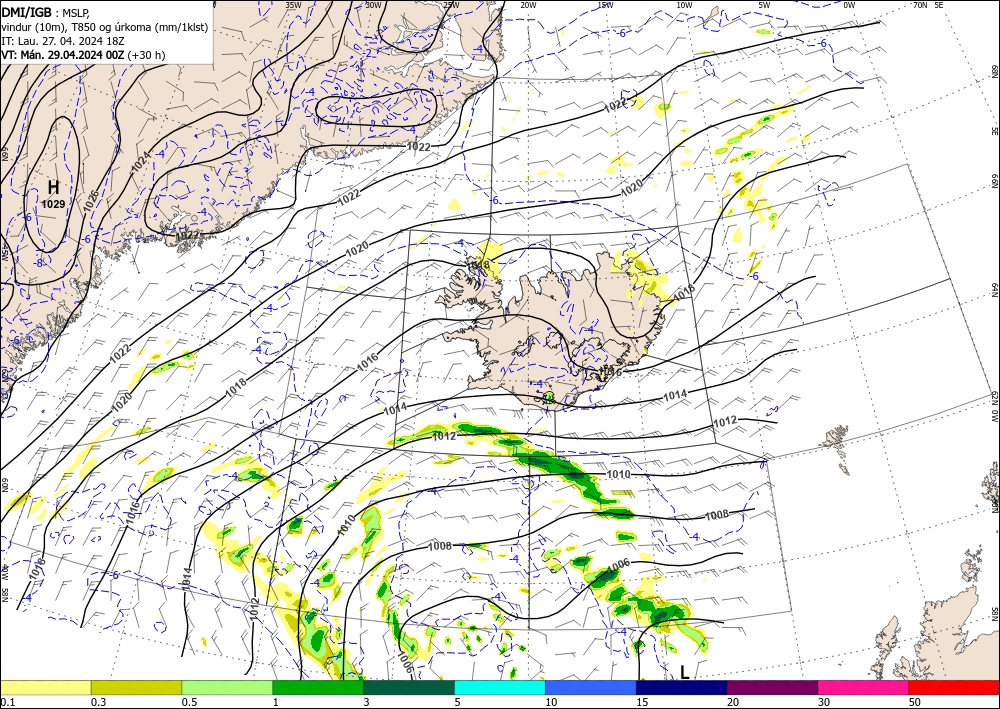Click the '5W' longitude label at top
Screen dimensions: 1000x709
764,5
